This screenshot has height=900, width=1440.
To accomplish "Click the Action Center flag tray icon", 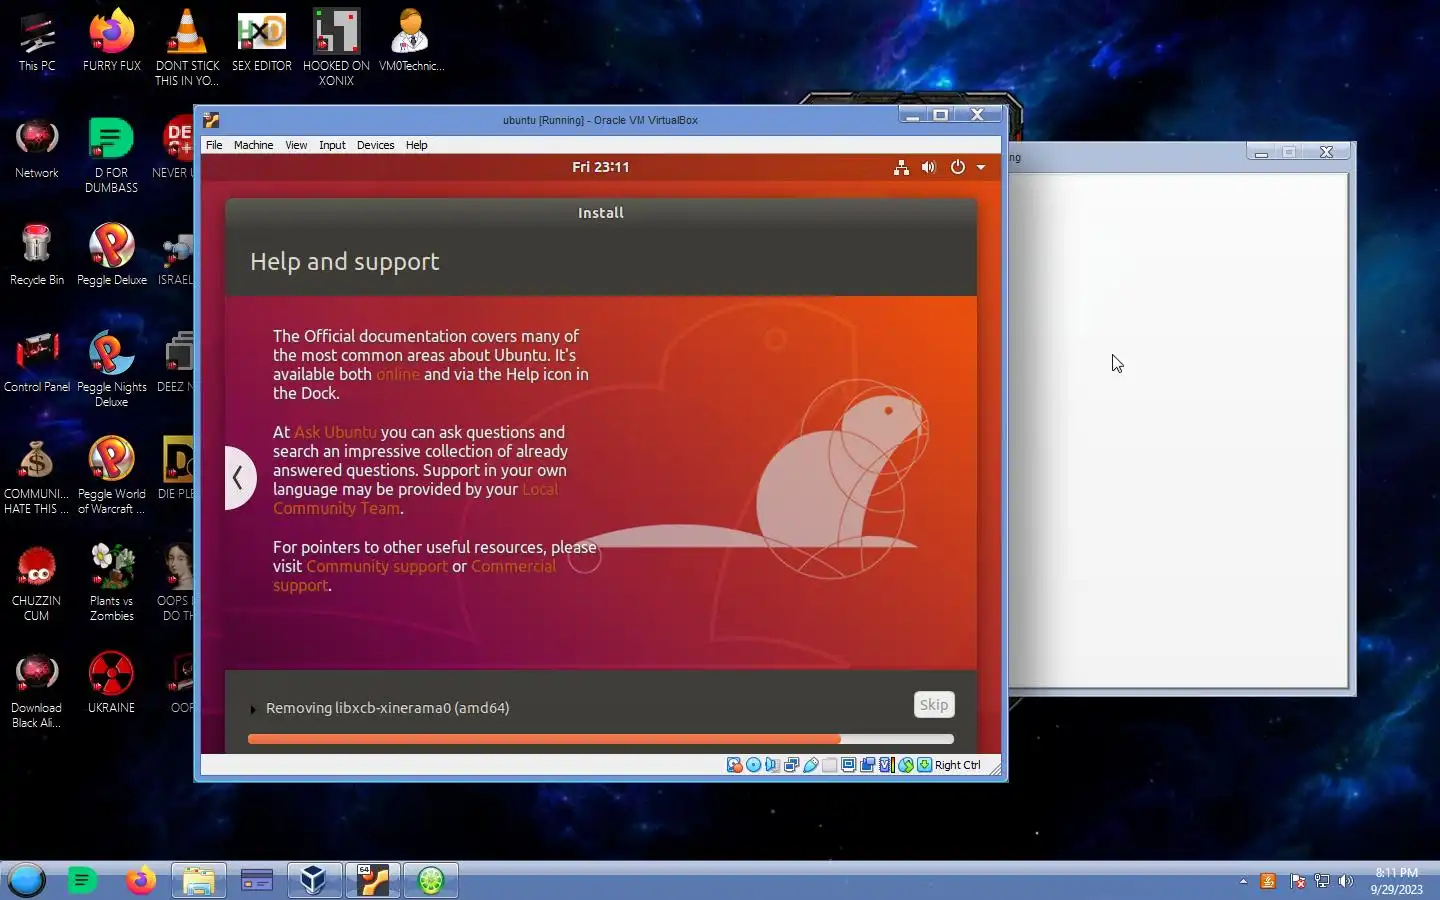I will pos(1298,881).
